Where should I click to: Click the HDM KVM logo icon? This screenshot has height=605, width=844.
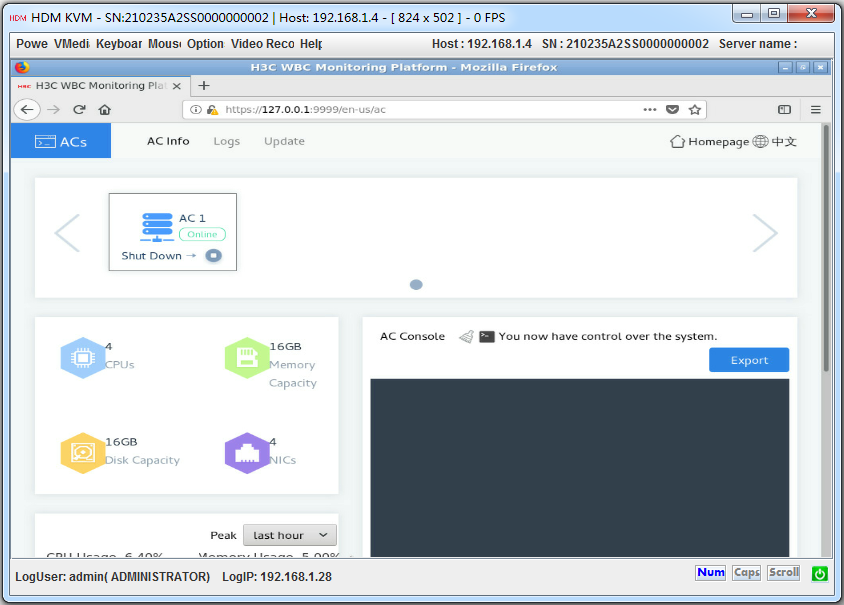click(x=18, y=18)
